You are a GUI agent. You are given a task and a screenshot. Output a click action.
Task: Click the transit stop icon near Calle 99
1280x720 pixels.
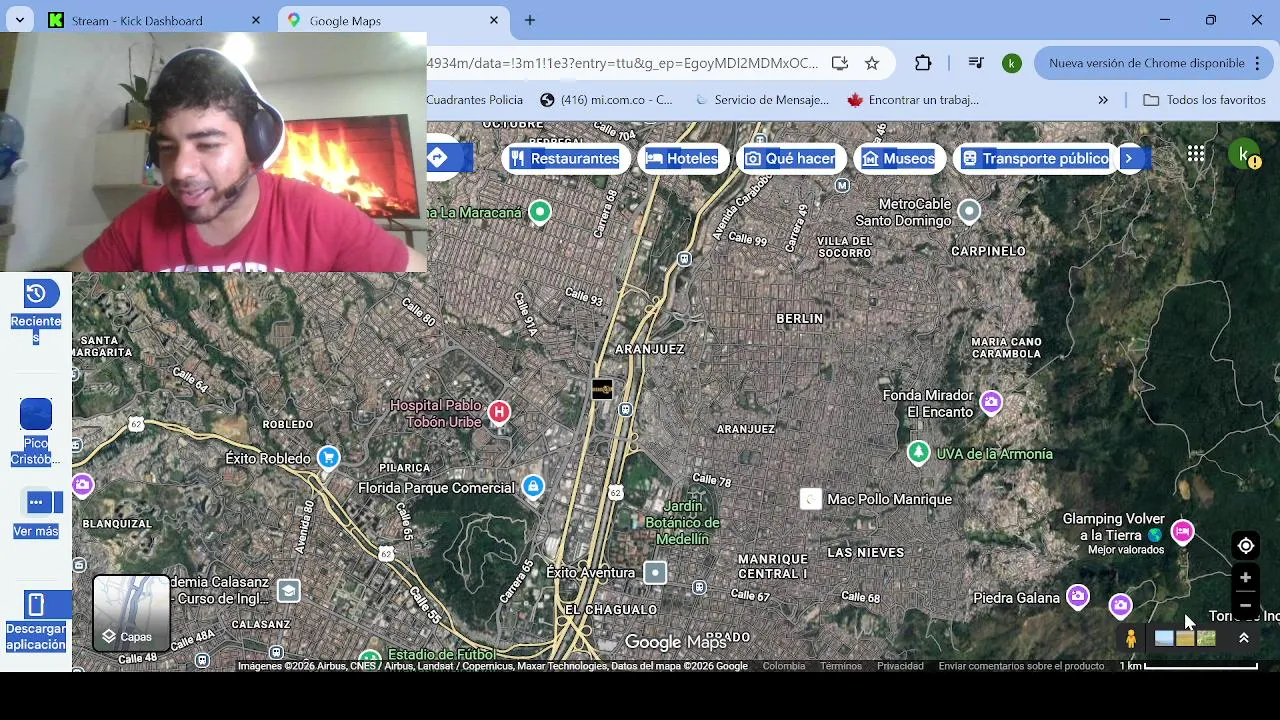point(684,259)
